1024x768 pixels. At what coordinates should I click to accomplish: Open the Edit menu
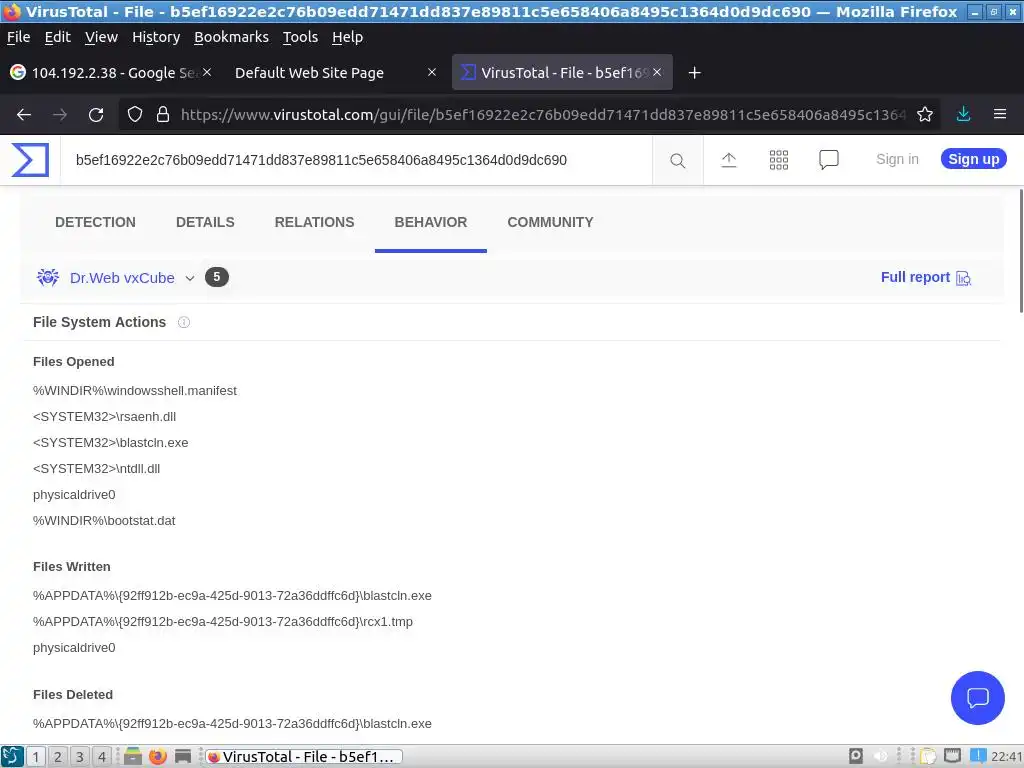[57, 37]
